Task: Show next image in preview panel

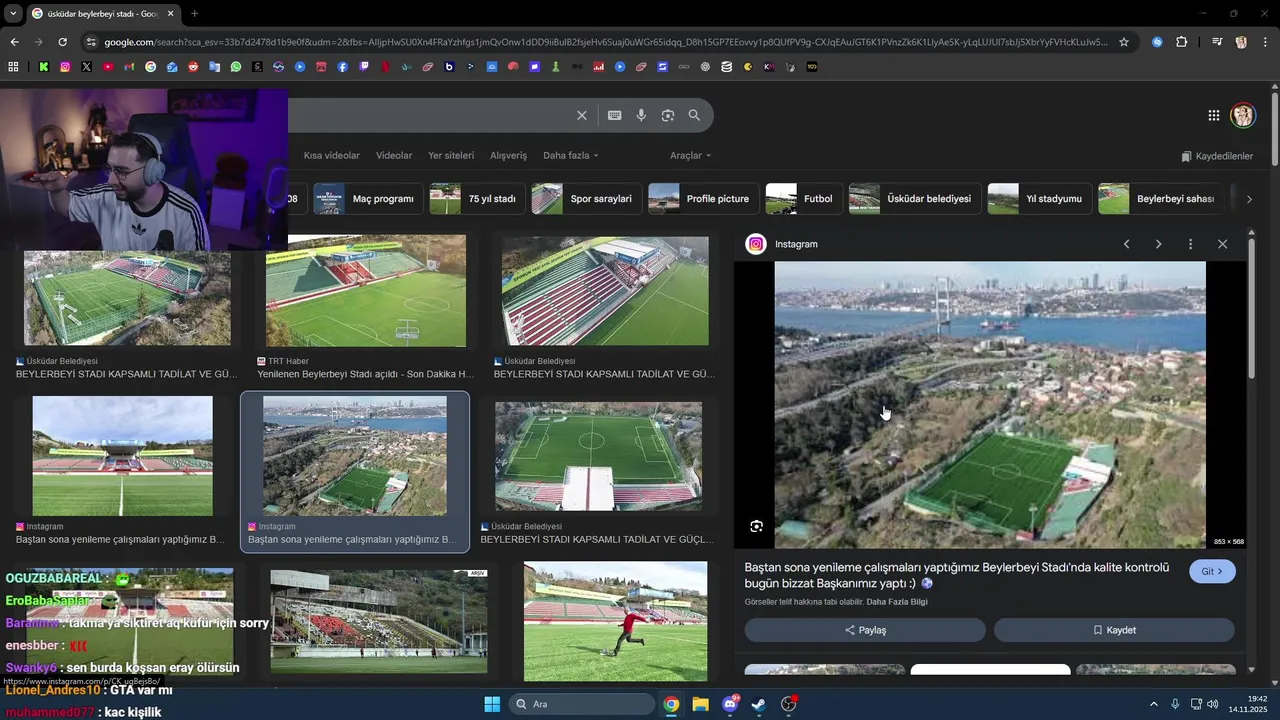Action: point(1158,244)
